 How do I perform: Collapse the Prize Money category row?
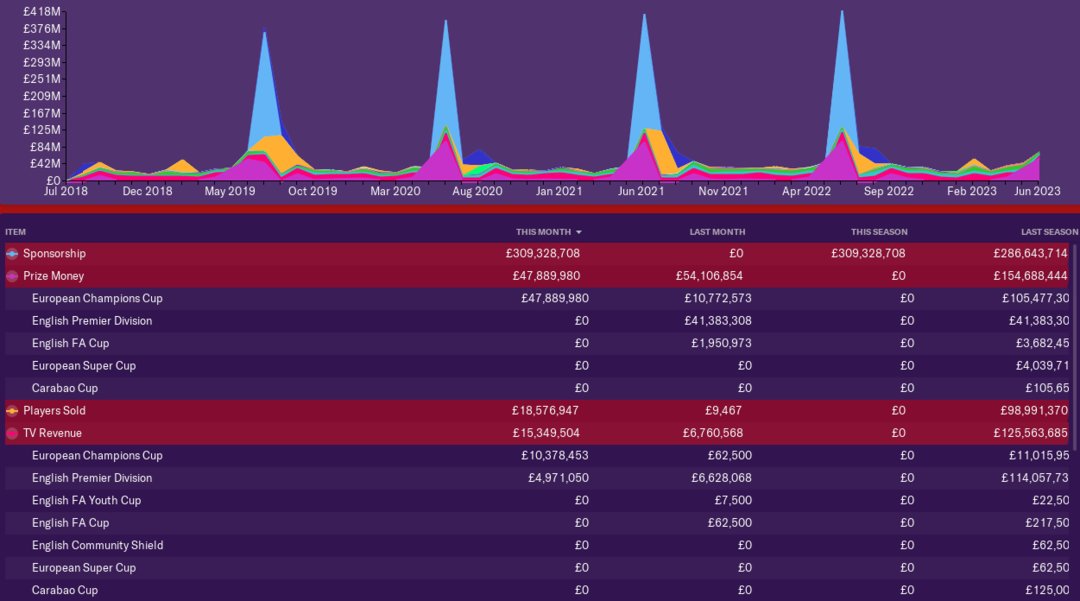click(x=53, y=276)
